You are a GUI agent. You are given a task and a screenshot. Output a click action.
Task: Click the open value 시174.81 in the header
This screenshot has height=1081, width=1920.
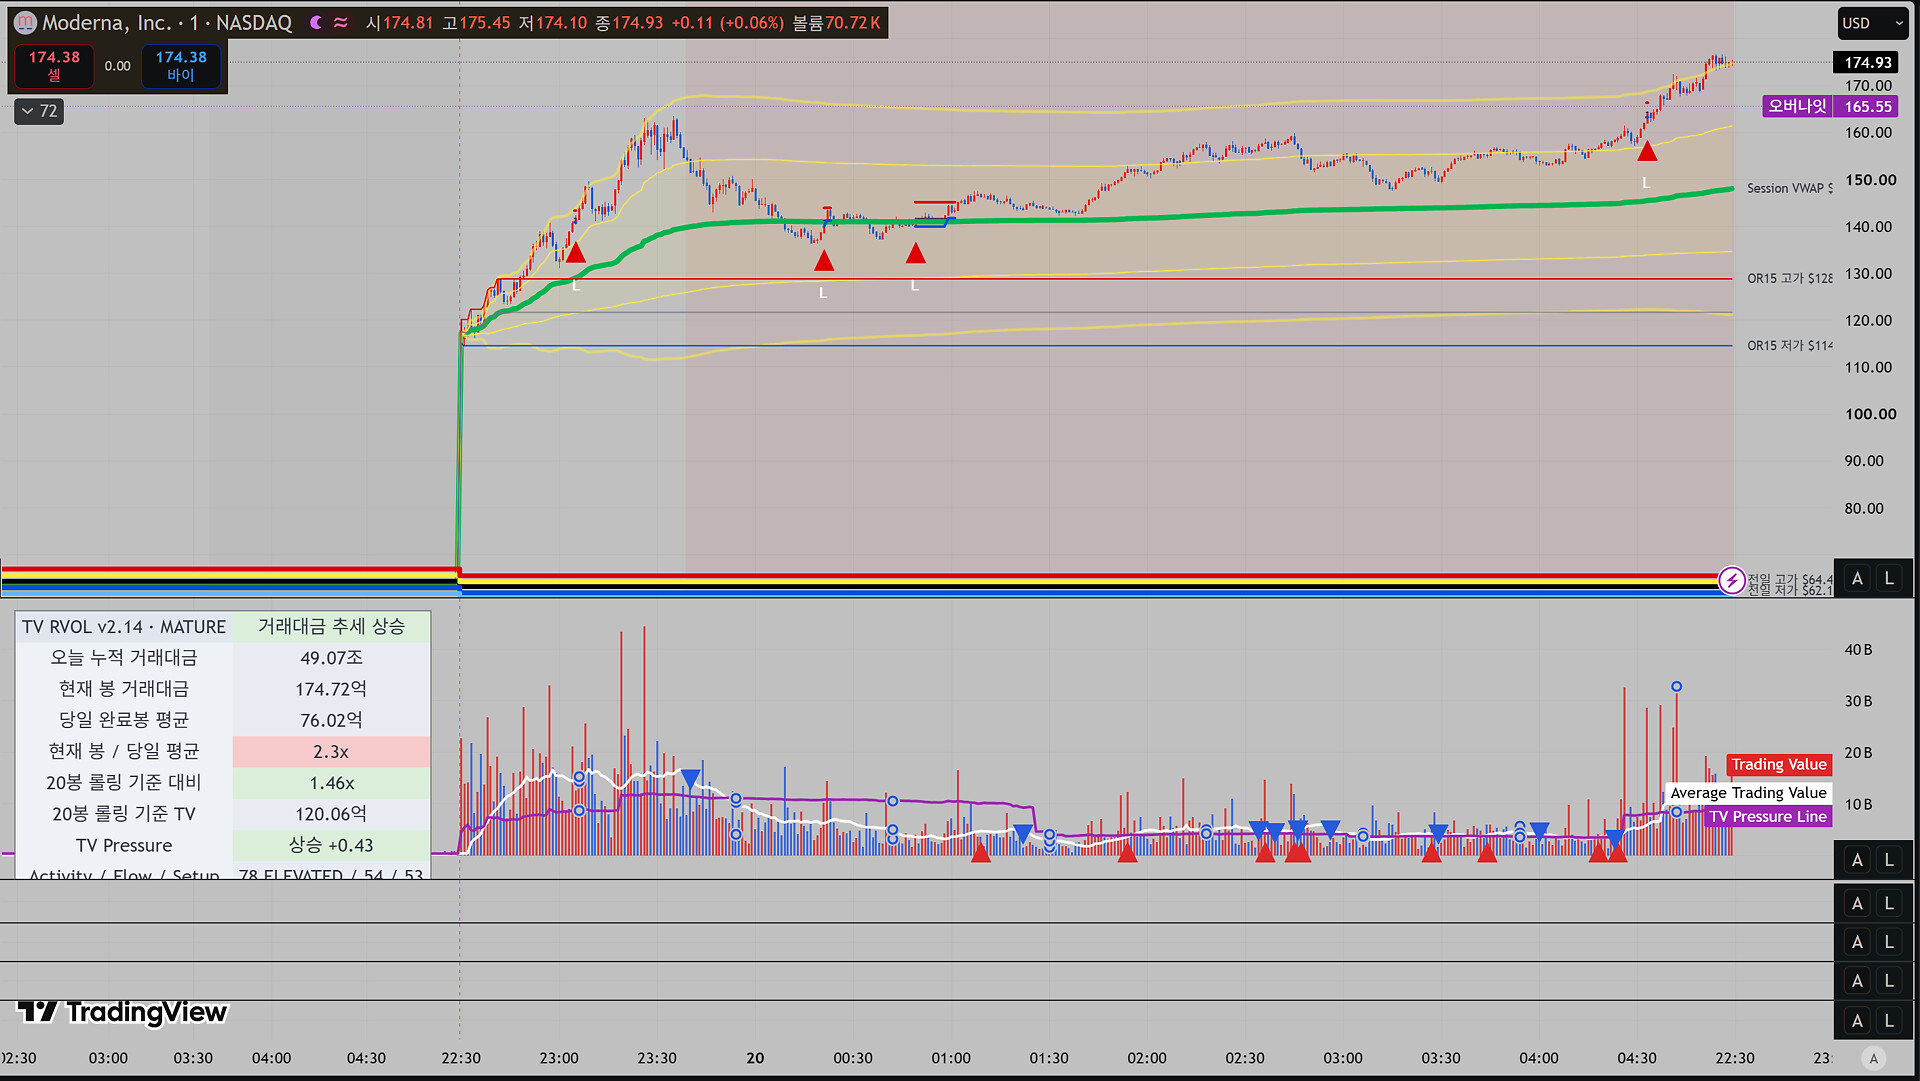click(x=399, y=23)
